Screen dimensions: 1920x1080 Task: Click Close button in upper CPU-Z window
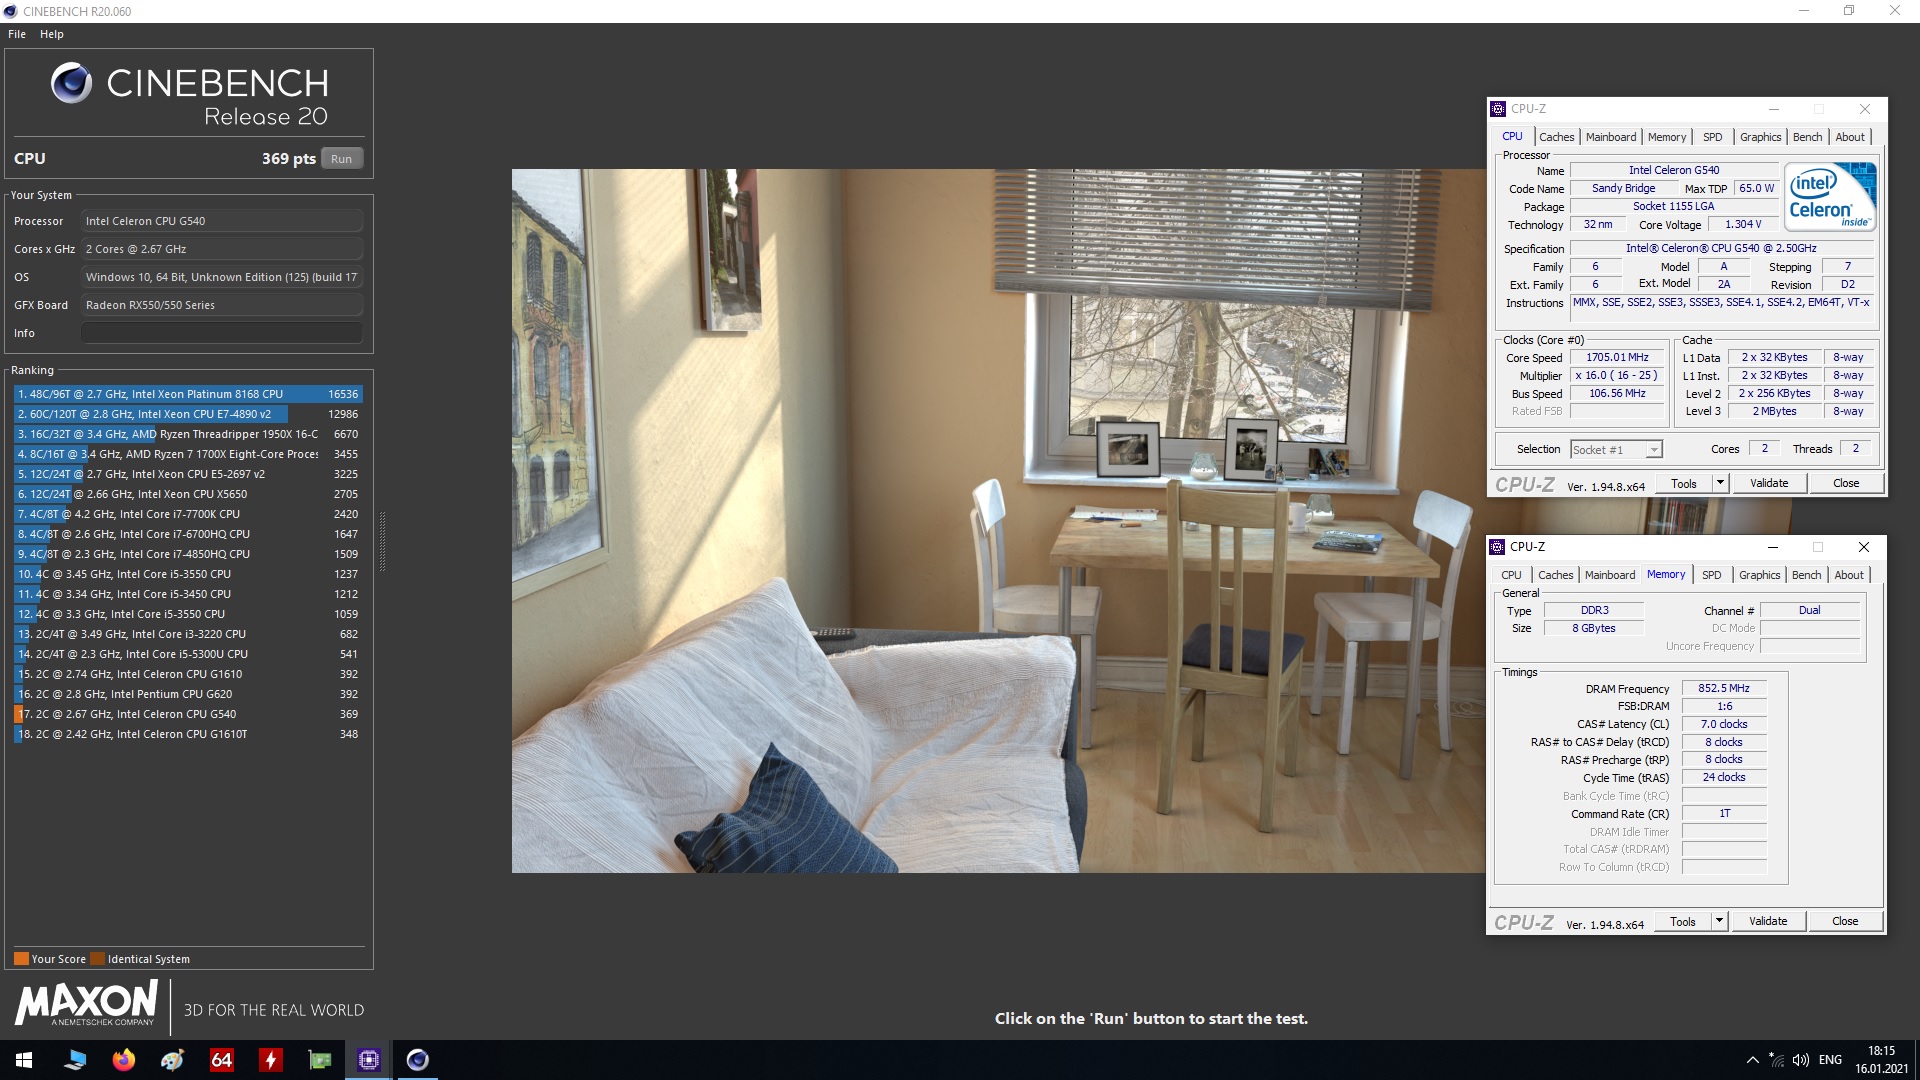pos(1846,483)
